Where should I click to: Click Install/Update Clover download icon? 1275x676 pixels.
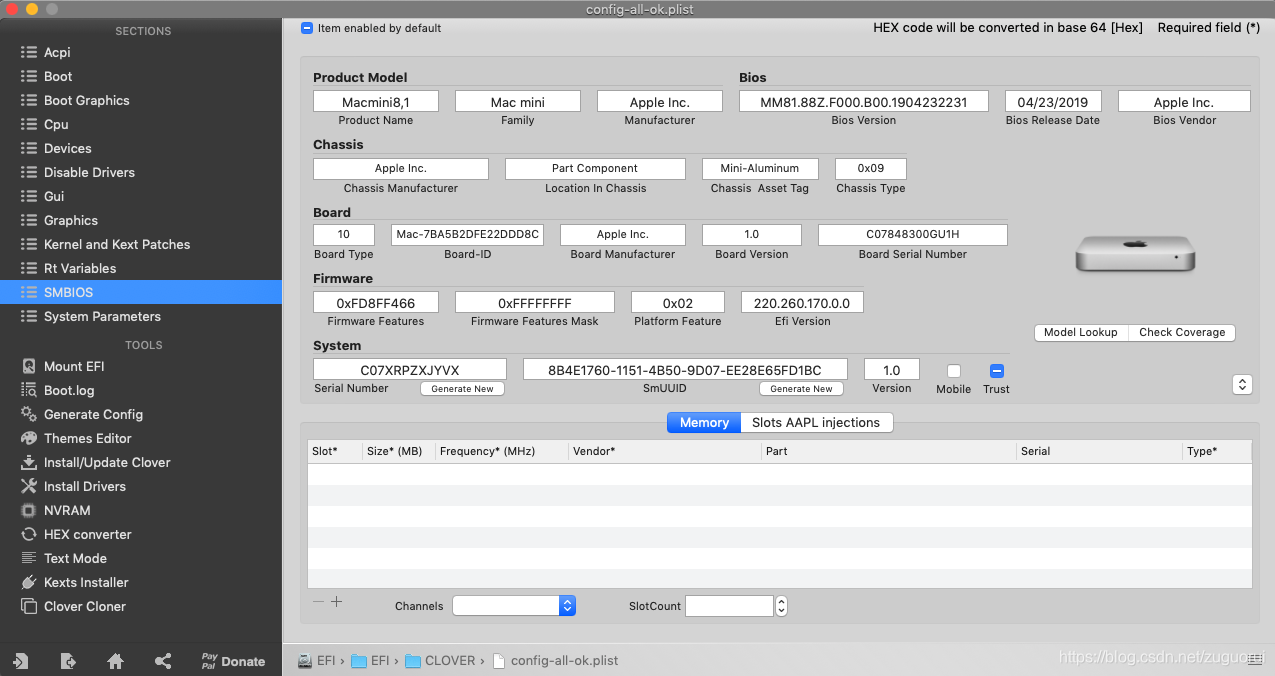click(29, 462)
